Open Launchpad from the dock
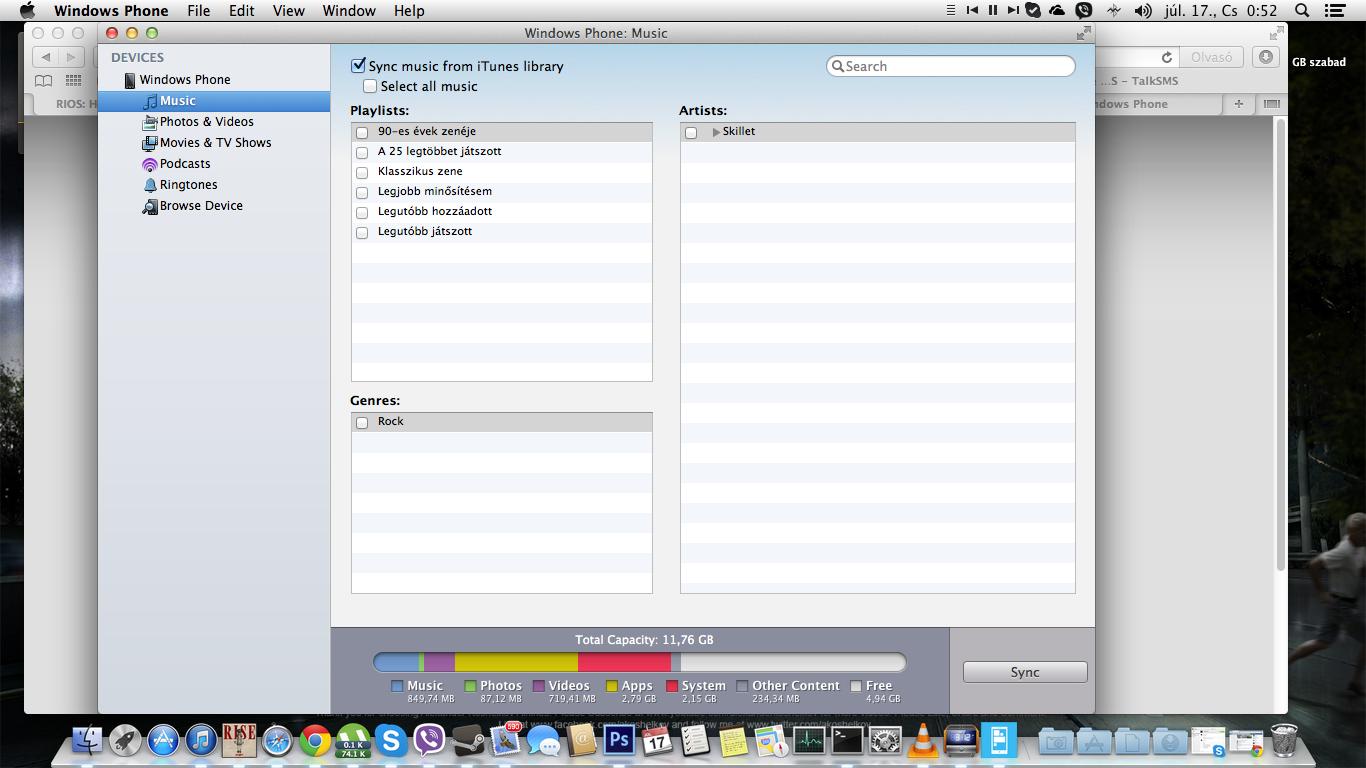 (125, 740)
